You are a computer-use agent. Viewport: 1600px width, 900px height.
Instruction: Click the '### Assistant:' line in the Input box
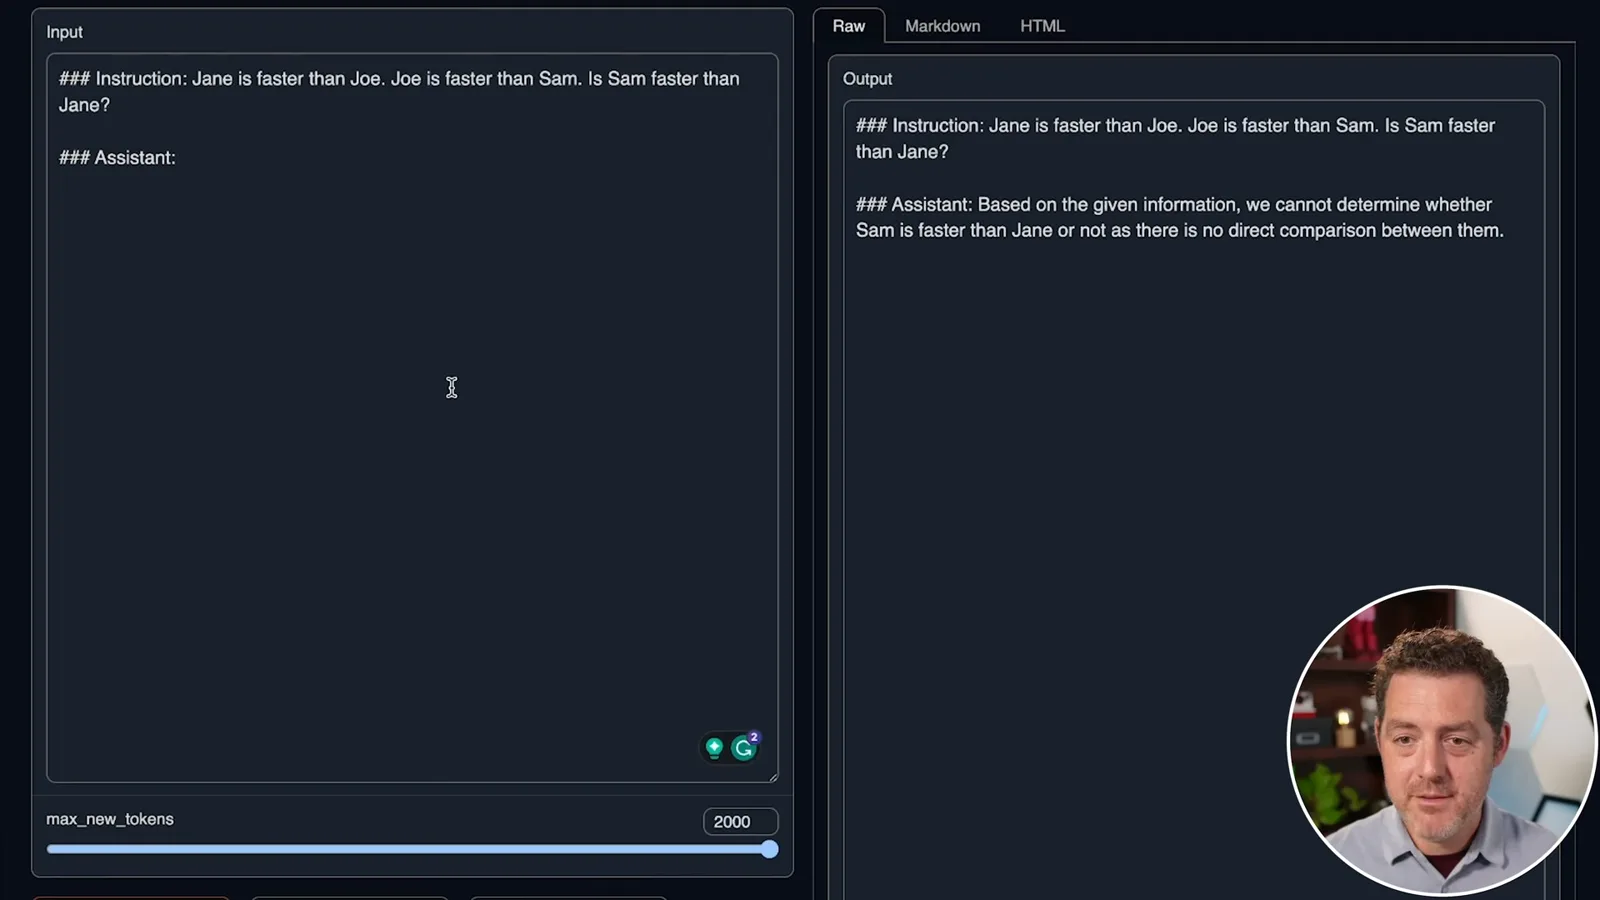tap(117, 158)
